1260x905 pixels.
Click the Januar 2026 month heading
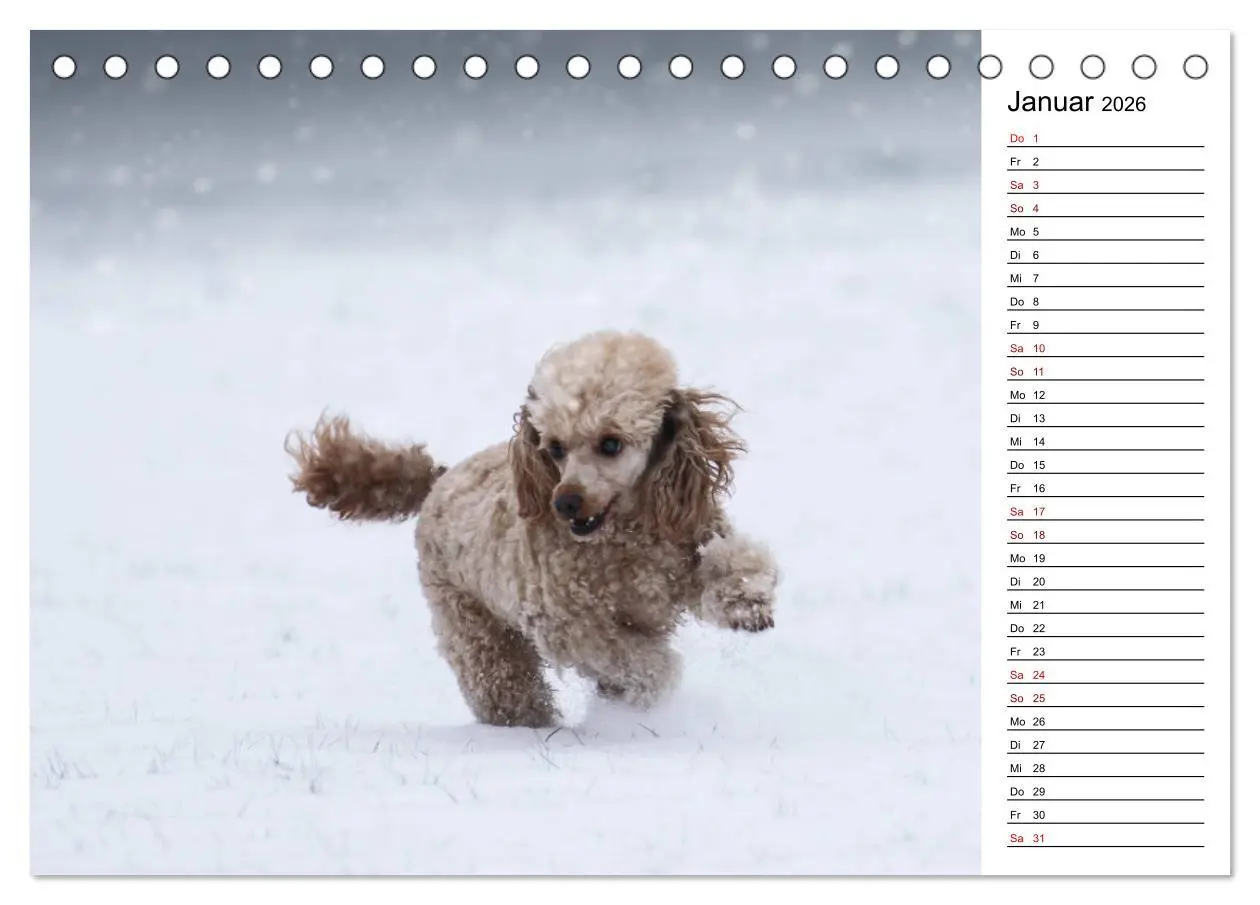click(x=1076, y=102)
